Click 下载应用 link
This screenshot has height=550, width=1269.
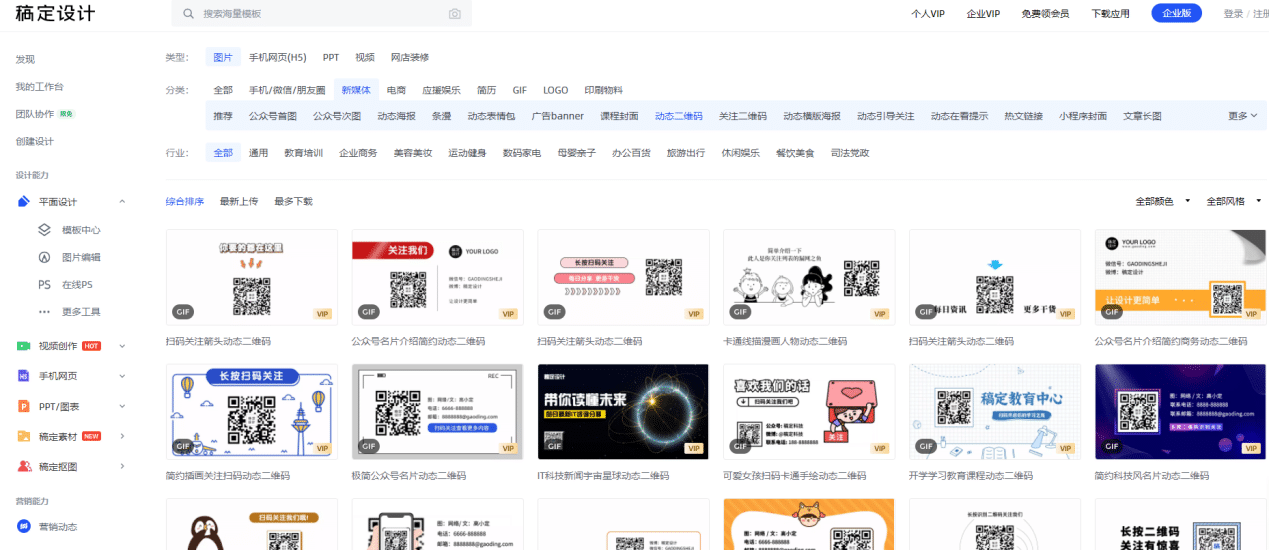click(x=1110, y=14)
